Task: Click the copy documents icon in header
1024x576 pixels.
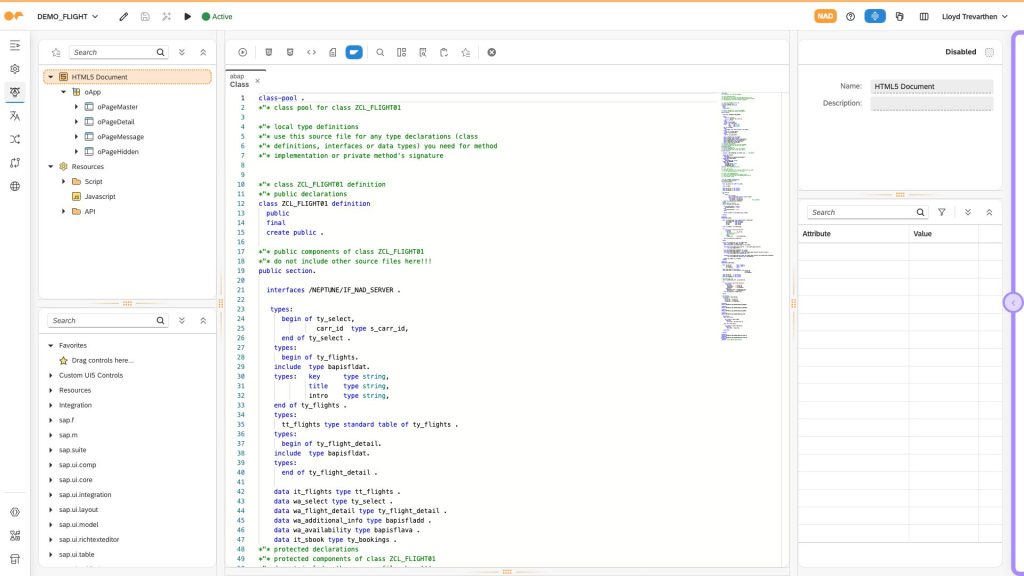Action: [x=899, y=16]
